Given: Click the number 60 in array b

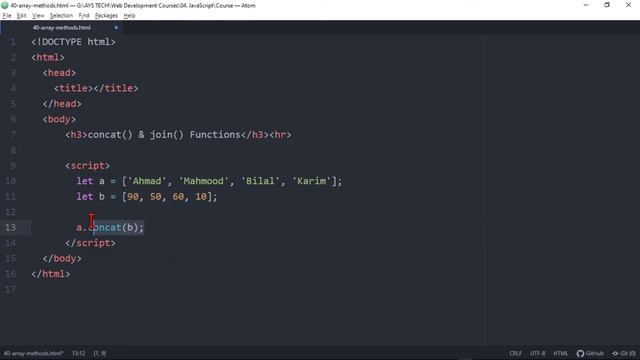Looking at the screenshot, I should click(x=178, y=196).
